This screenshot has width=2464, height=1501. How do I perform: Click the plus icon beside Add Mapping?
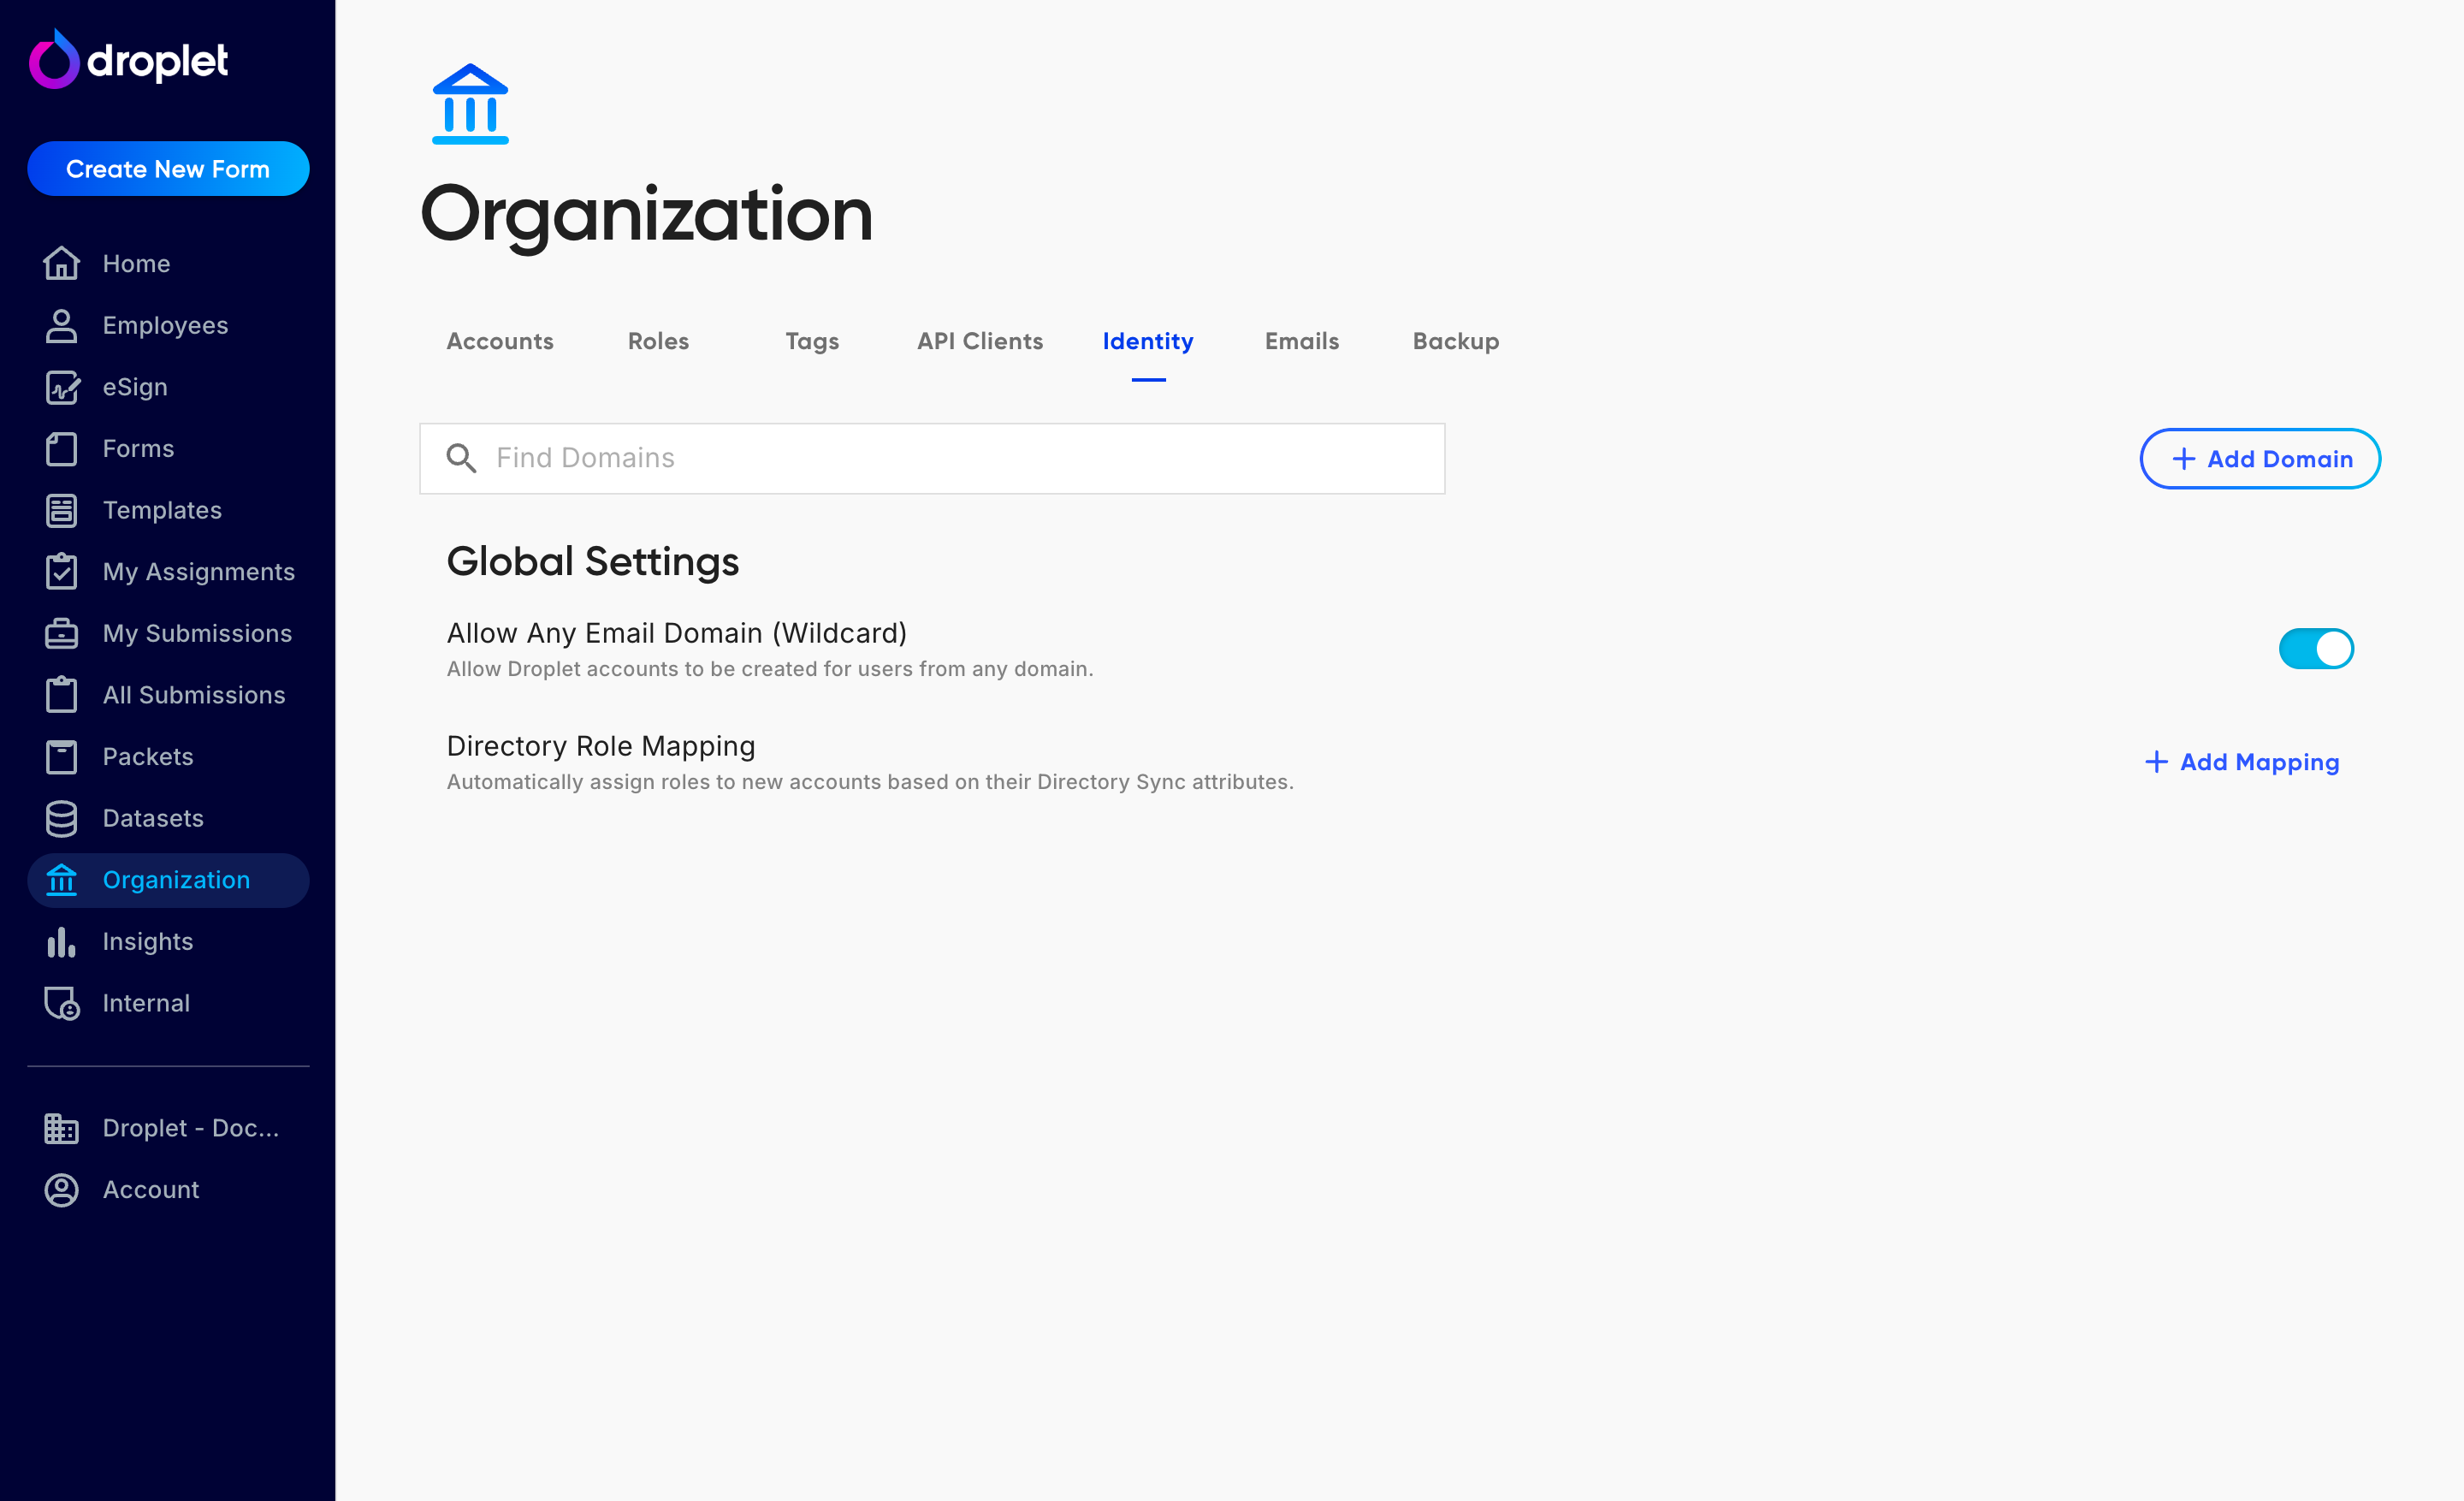[x=2156, y=762]
